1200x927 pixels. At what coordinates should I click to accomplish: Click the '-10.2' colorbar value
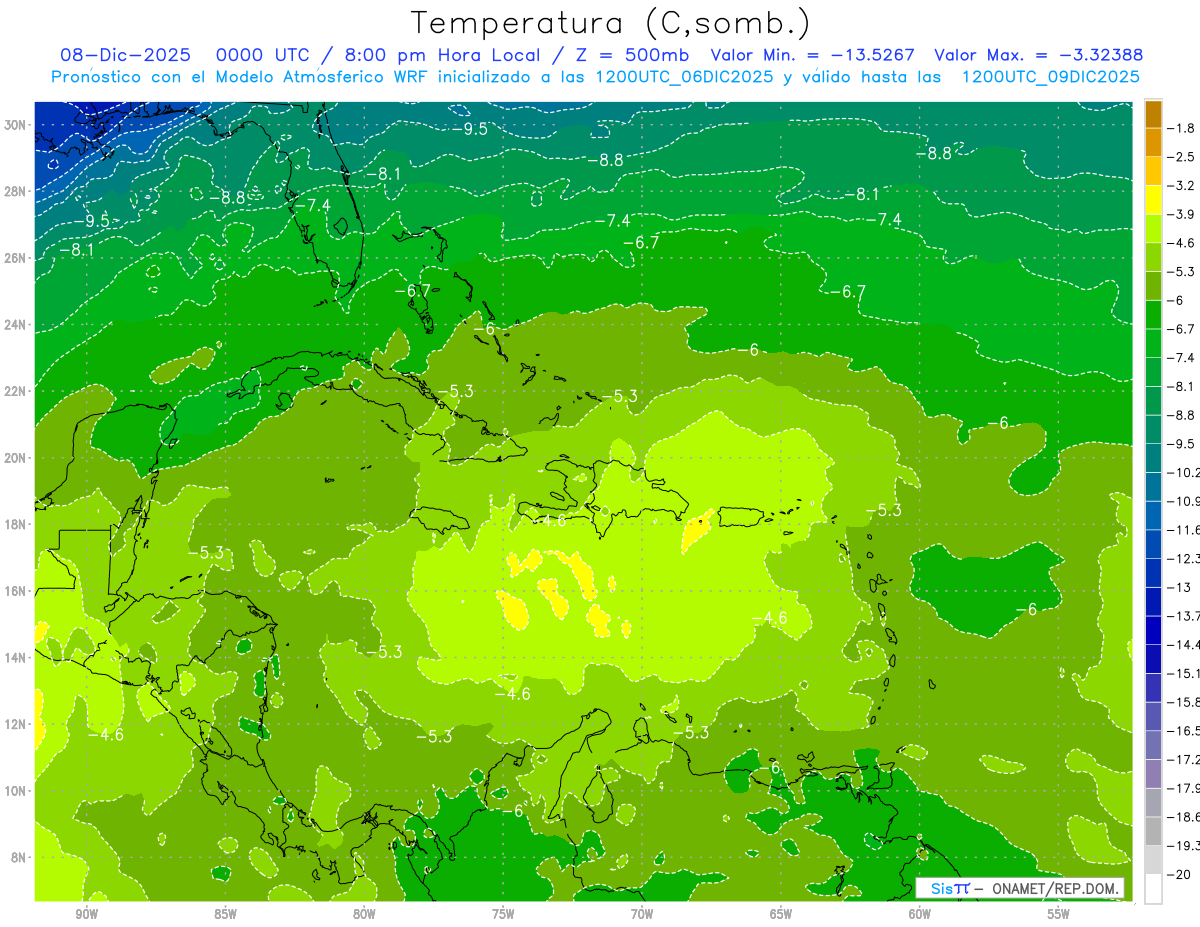click(1184, 472)
